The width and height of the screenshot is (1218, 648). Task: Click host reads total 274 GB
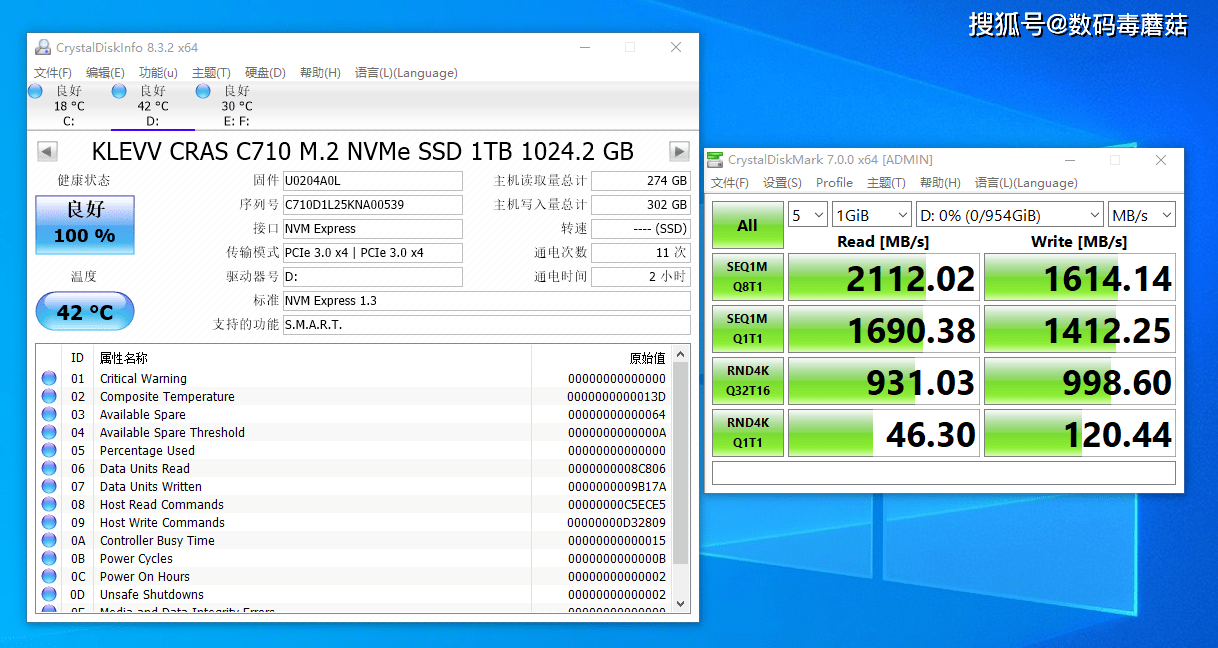pos(641,181)
